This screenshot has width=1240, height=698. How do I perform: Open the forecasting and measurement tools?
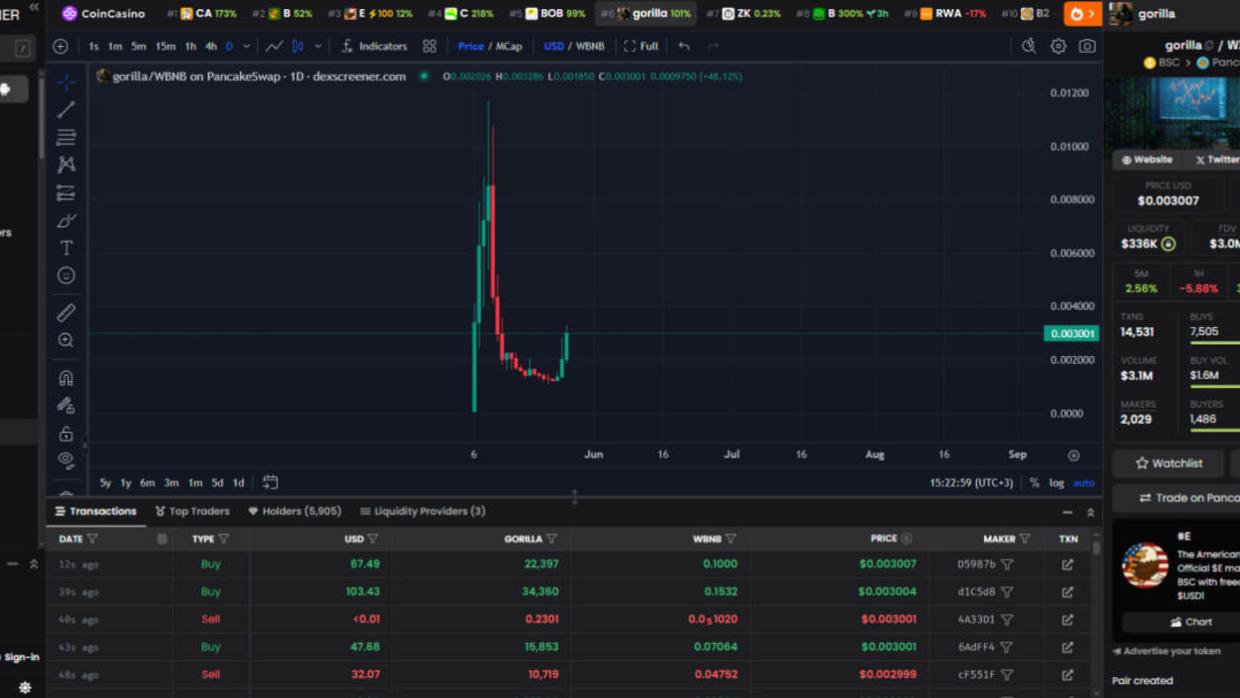click(x=66, y=193)
